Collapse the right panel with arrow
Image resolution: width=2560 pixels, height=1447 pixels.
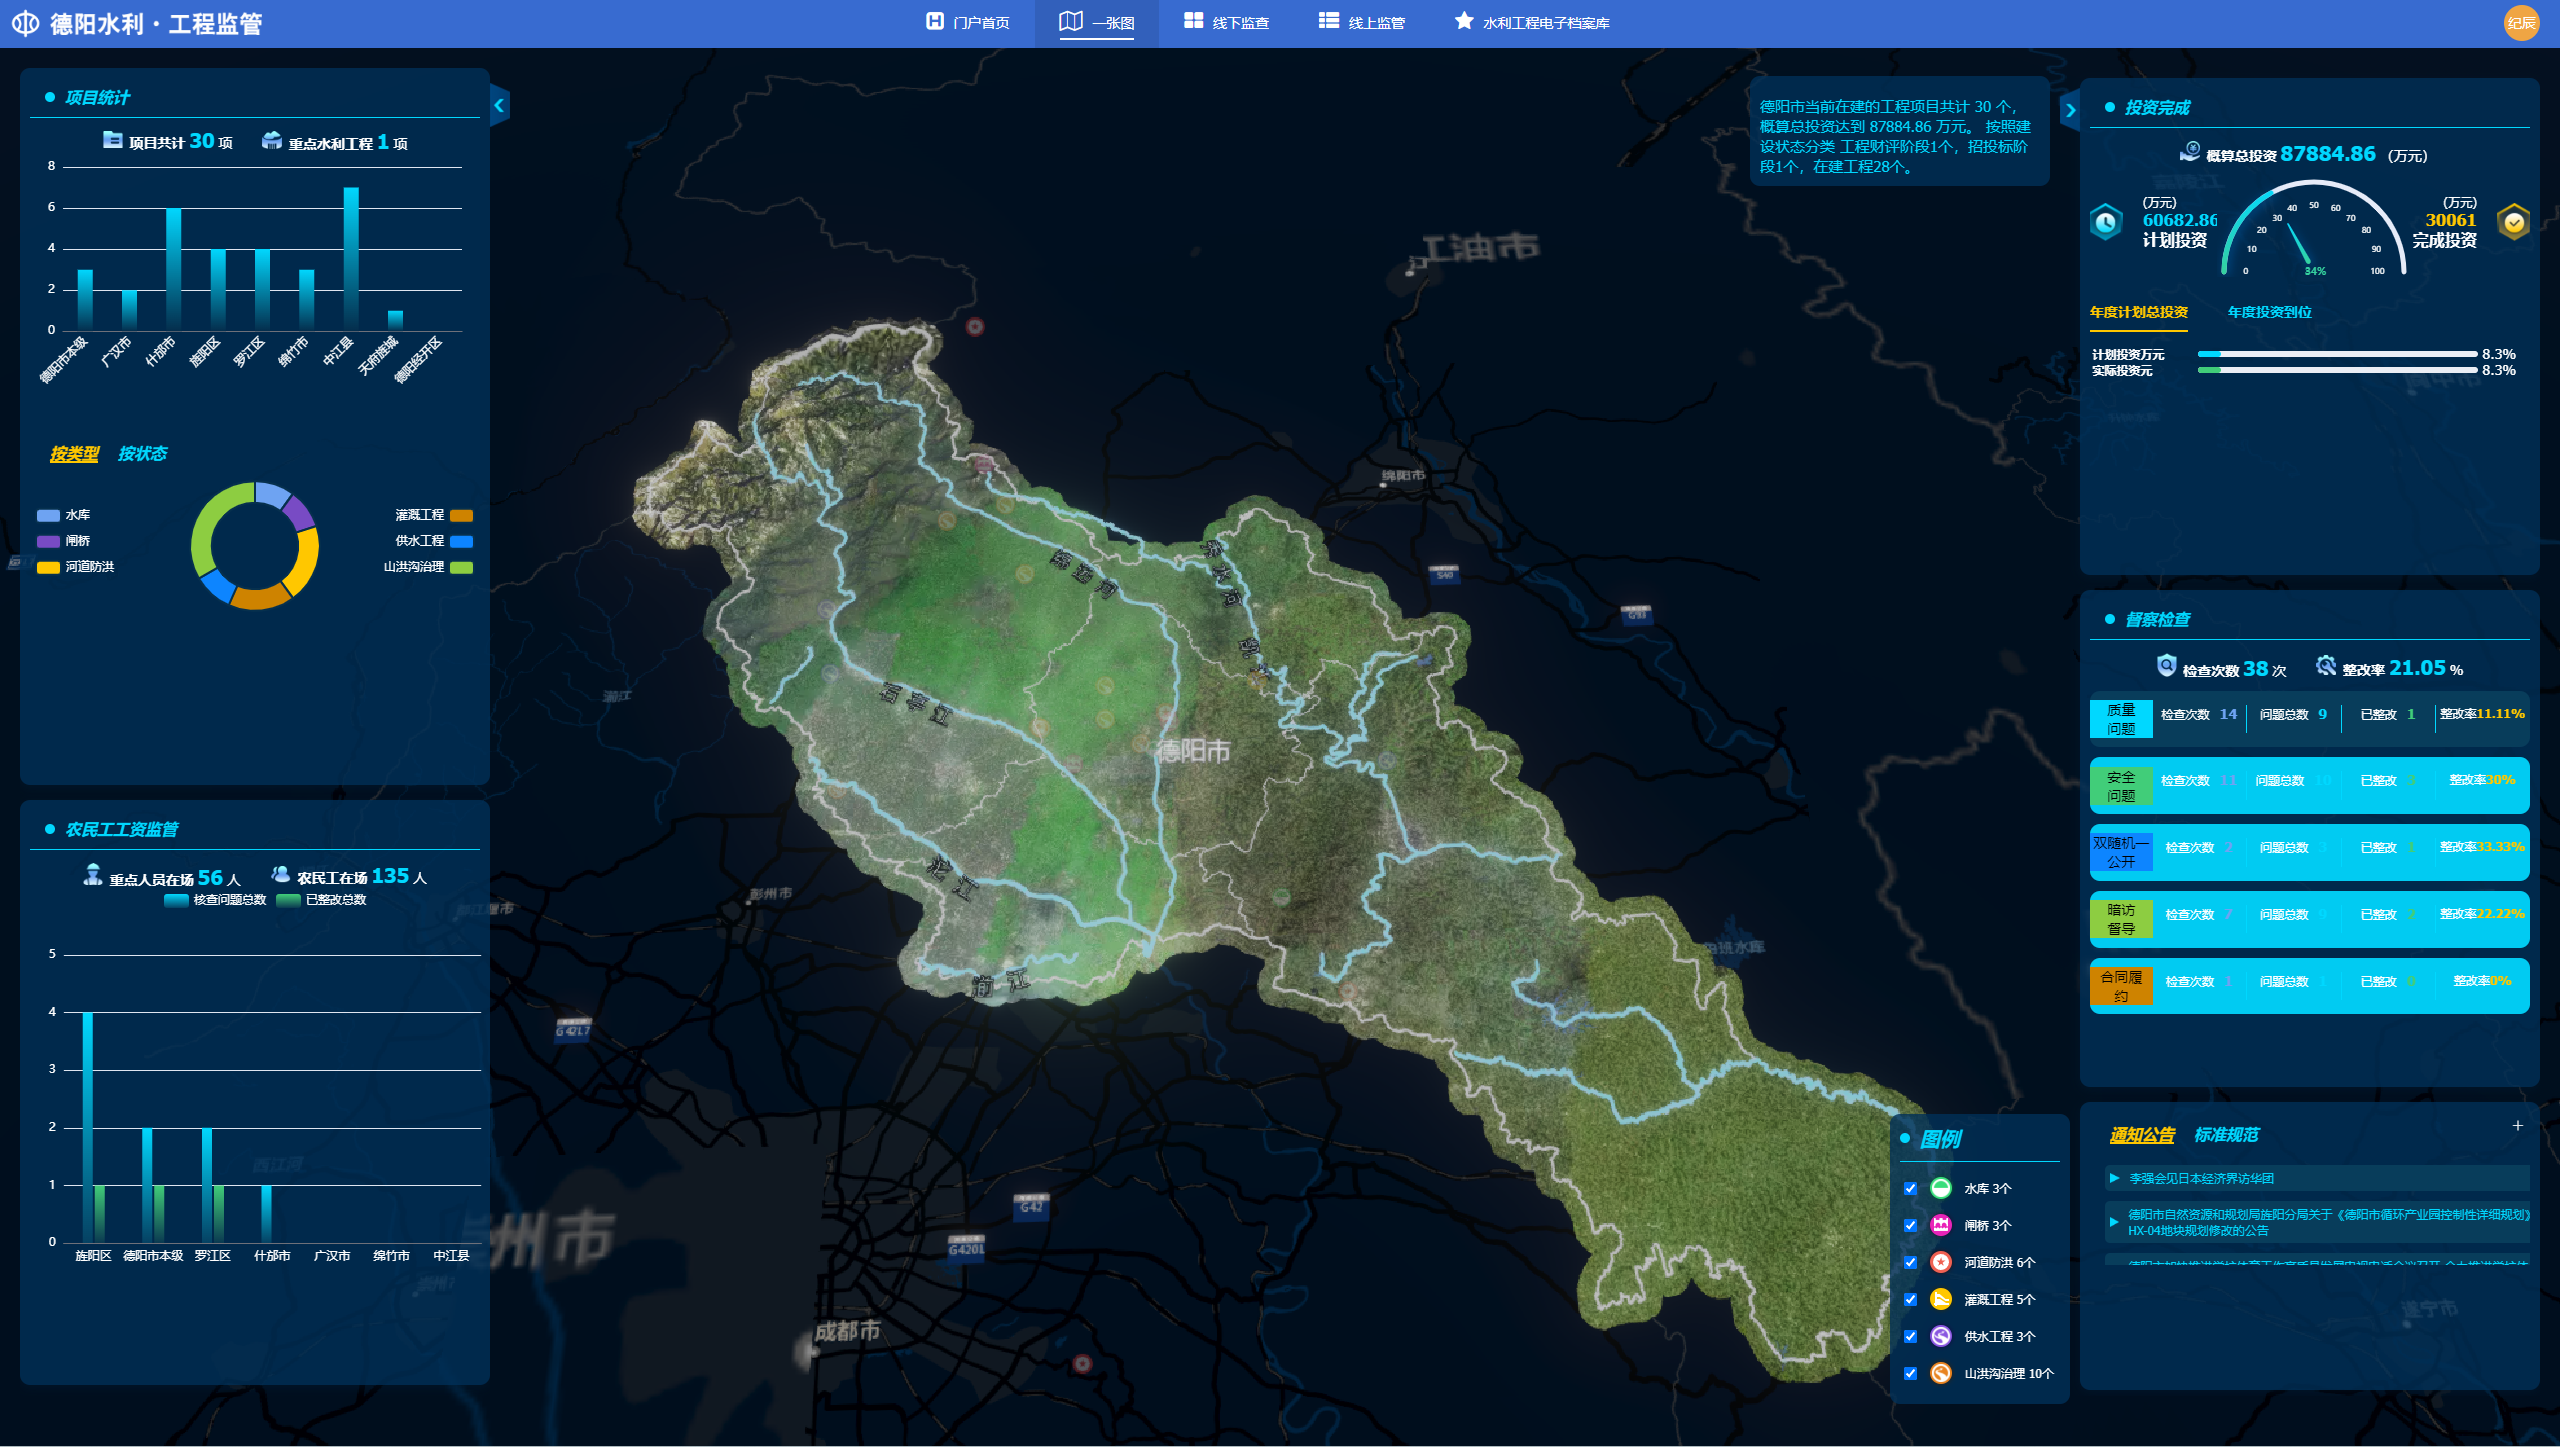coord(2070,111)
